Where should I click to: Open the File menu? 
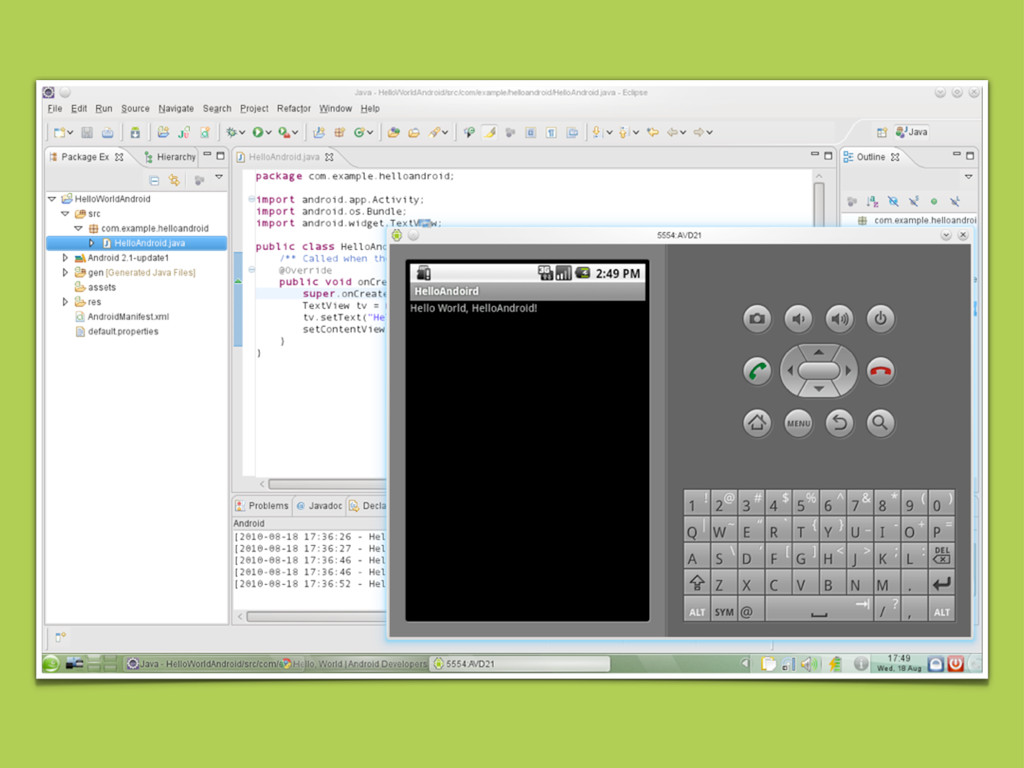click(x=55, y=108)
